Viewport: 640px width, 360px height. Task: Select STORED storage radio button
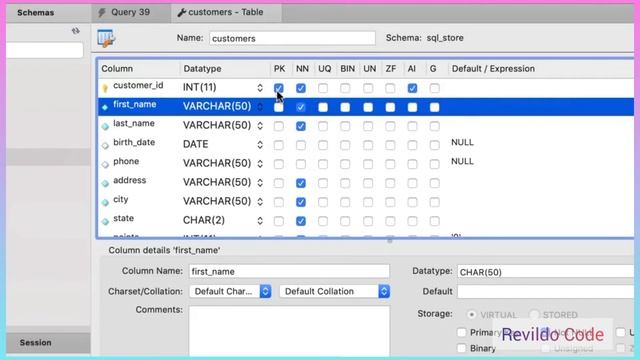click(533, 315)
